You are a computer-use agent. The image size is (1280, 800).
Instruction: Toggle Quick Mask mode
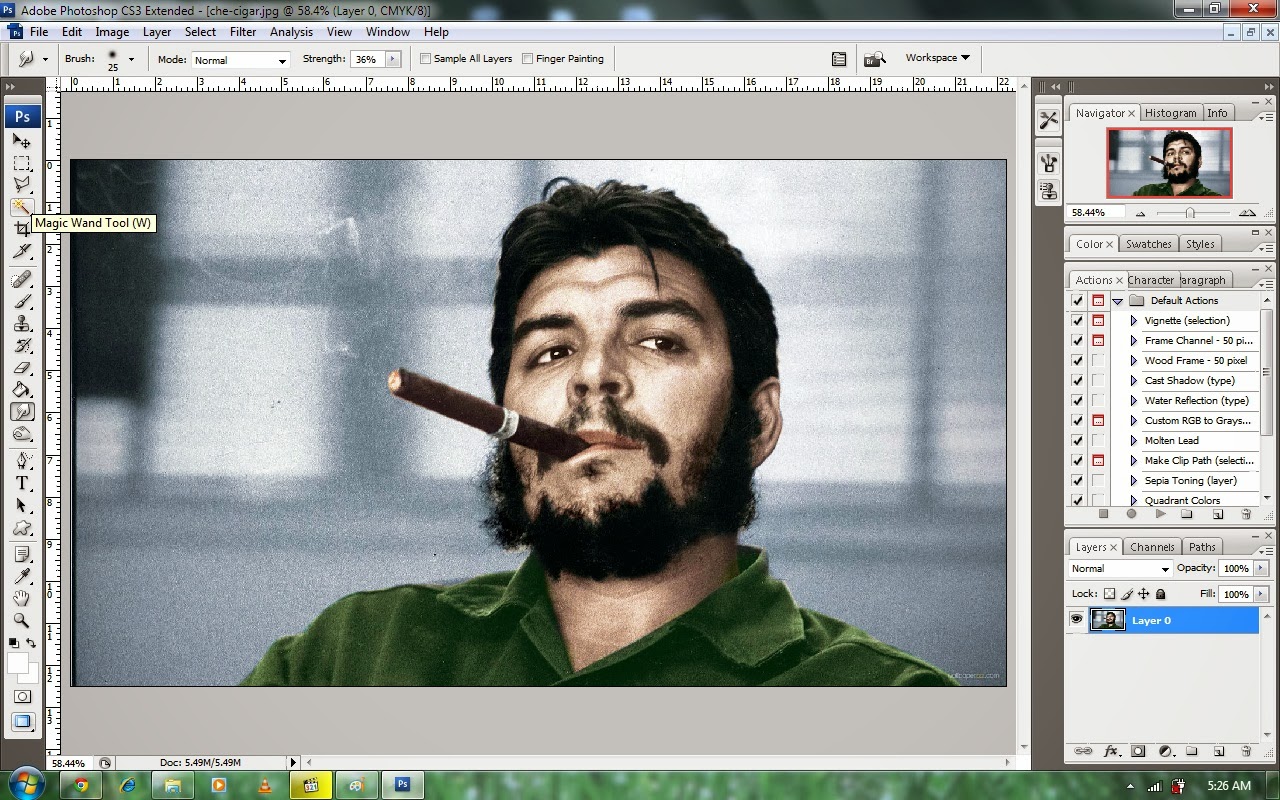pyautogui.click(x=22, y=697)
